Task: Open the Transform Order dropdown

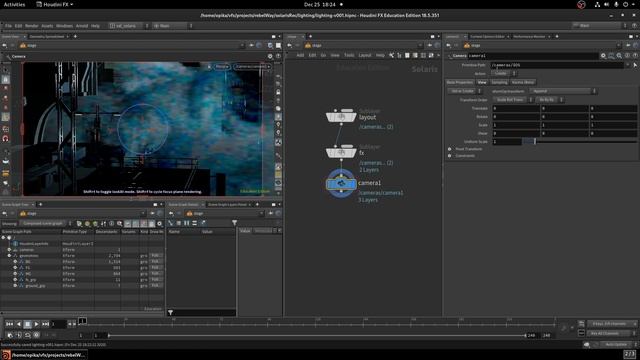Action: pyautogui.click(x=513, y=100)
